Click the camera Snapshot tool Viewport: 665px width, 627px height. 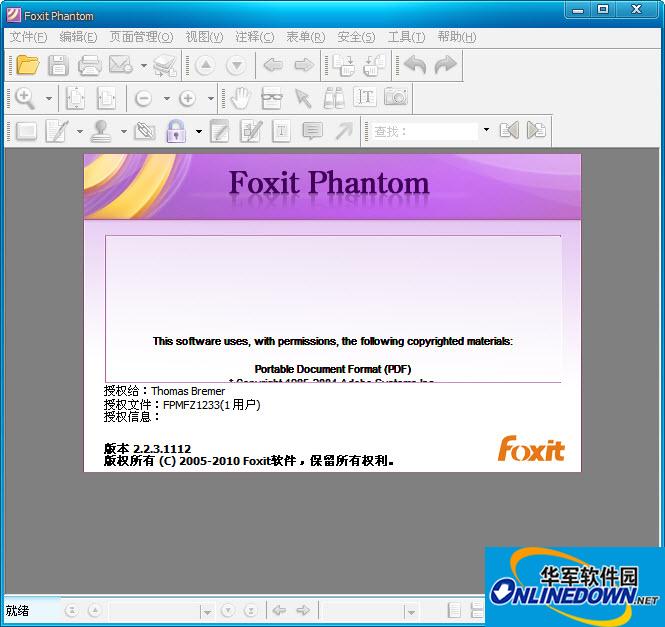tap(396, 97)
